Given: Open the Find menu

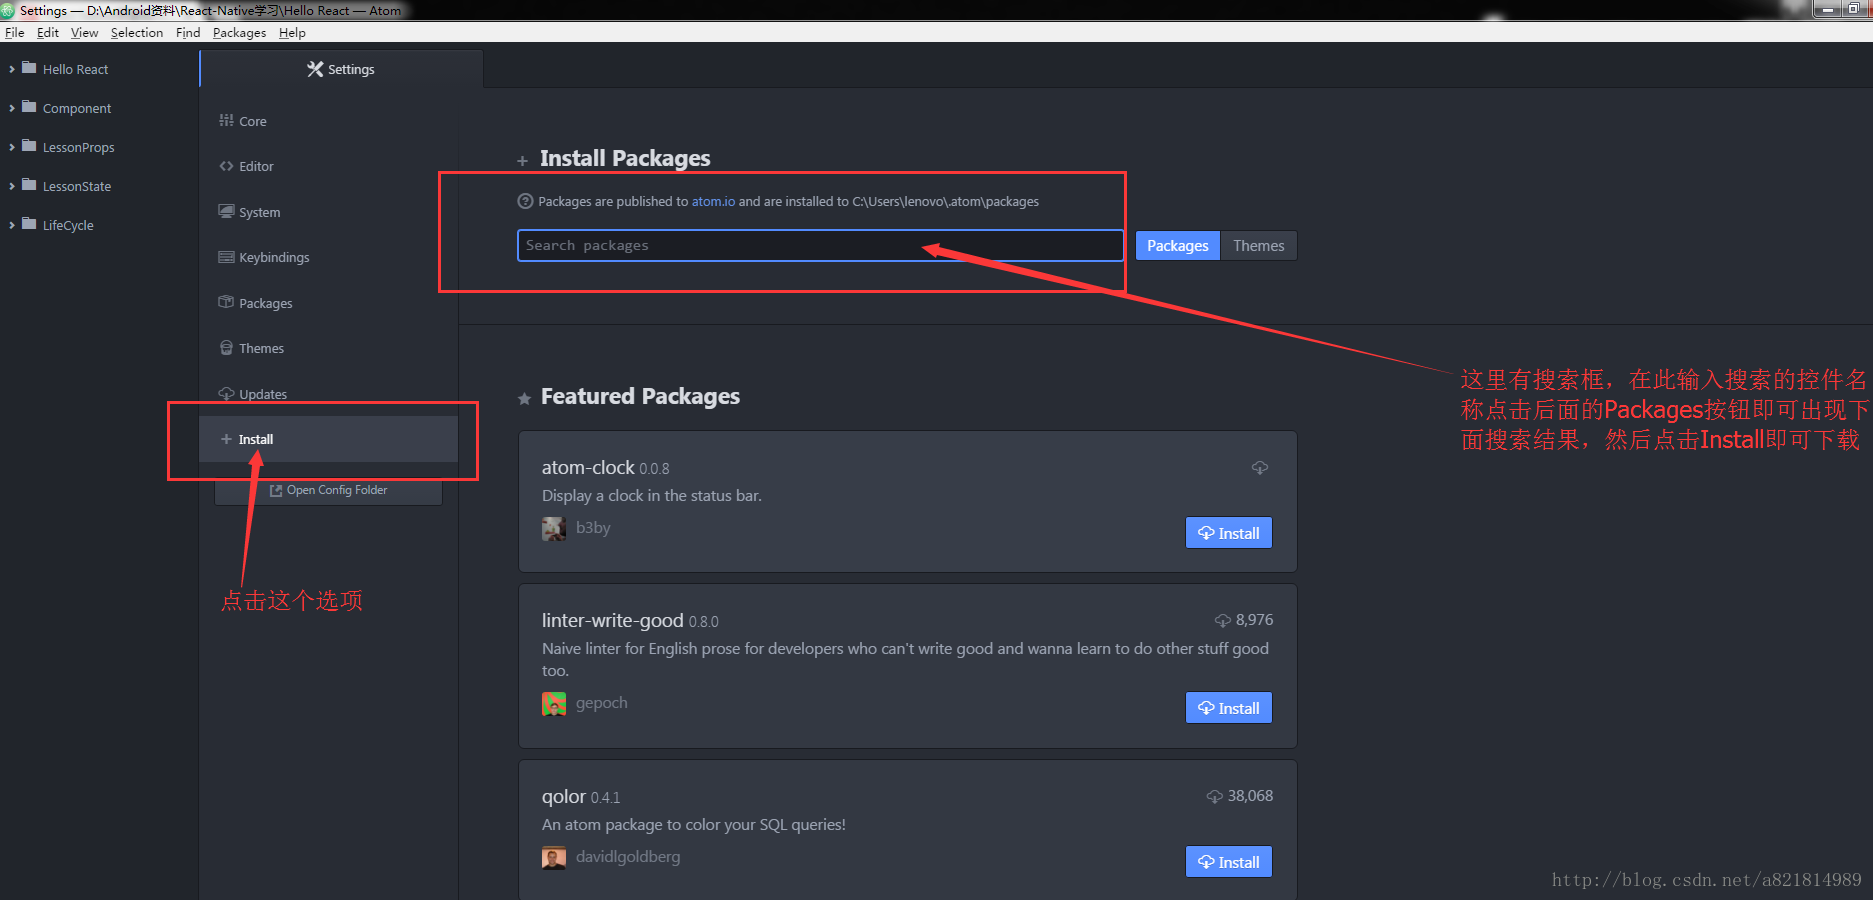Looking at the screenshot, I should 188,32.
